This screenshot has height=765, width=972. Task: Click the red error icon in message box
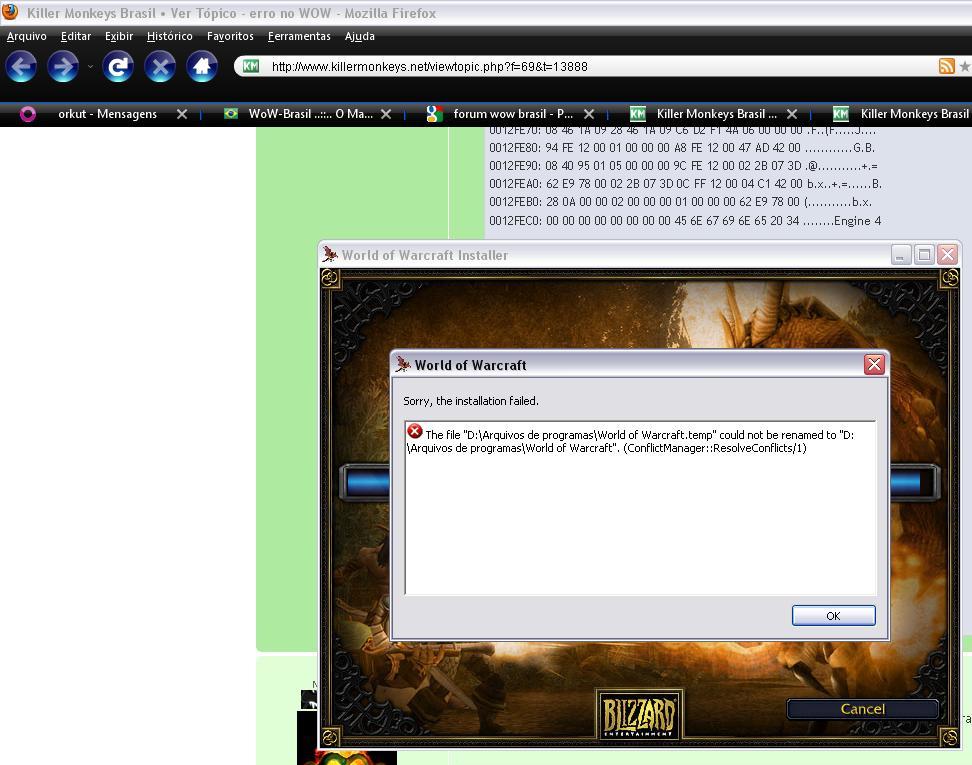pos(415,432)
